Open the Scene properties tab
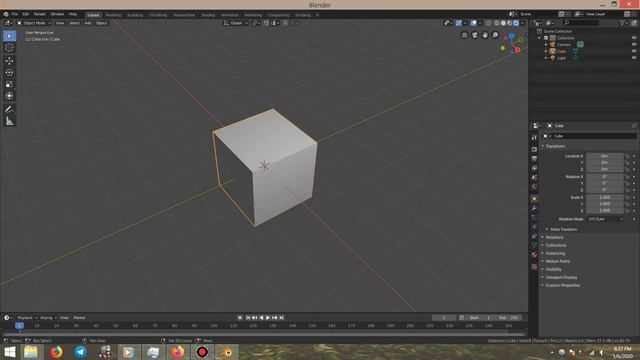Screen dimensions: 640x360 click(534, 178)
